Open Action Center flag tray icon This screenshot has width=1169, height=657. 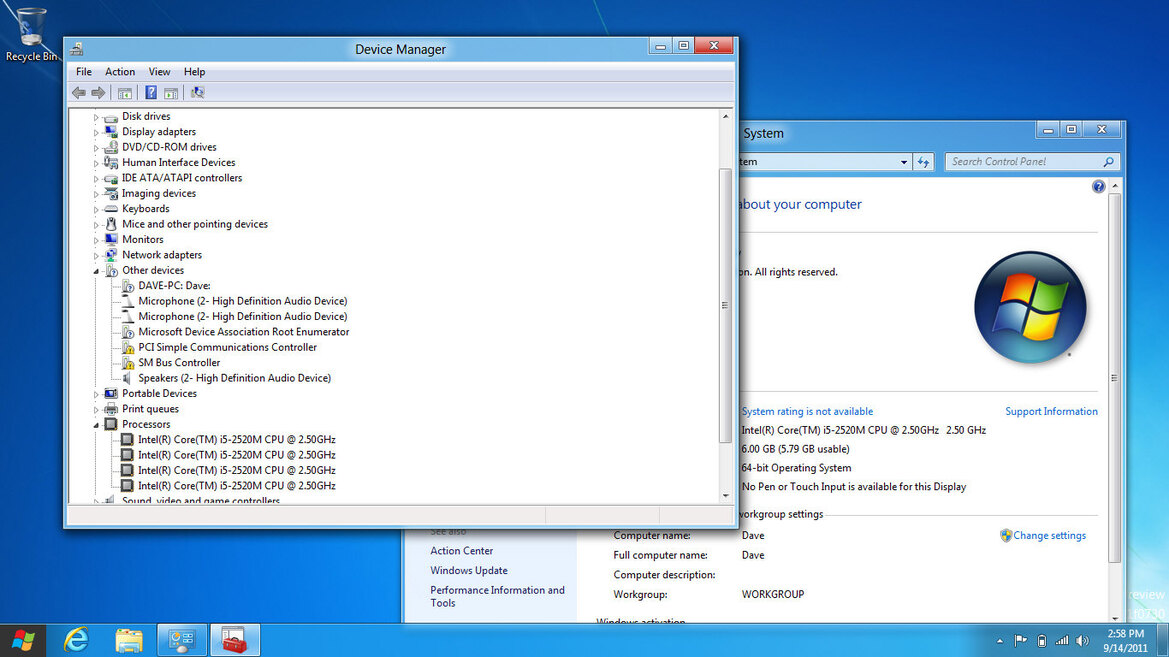tap(1021, 641)
